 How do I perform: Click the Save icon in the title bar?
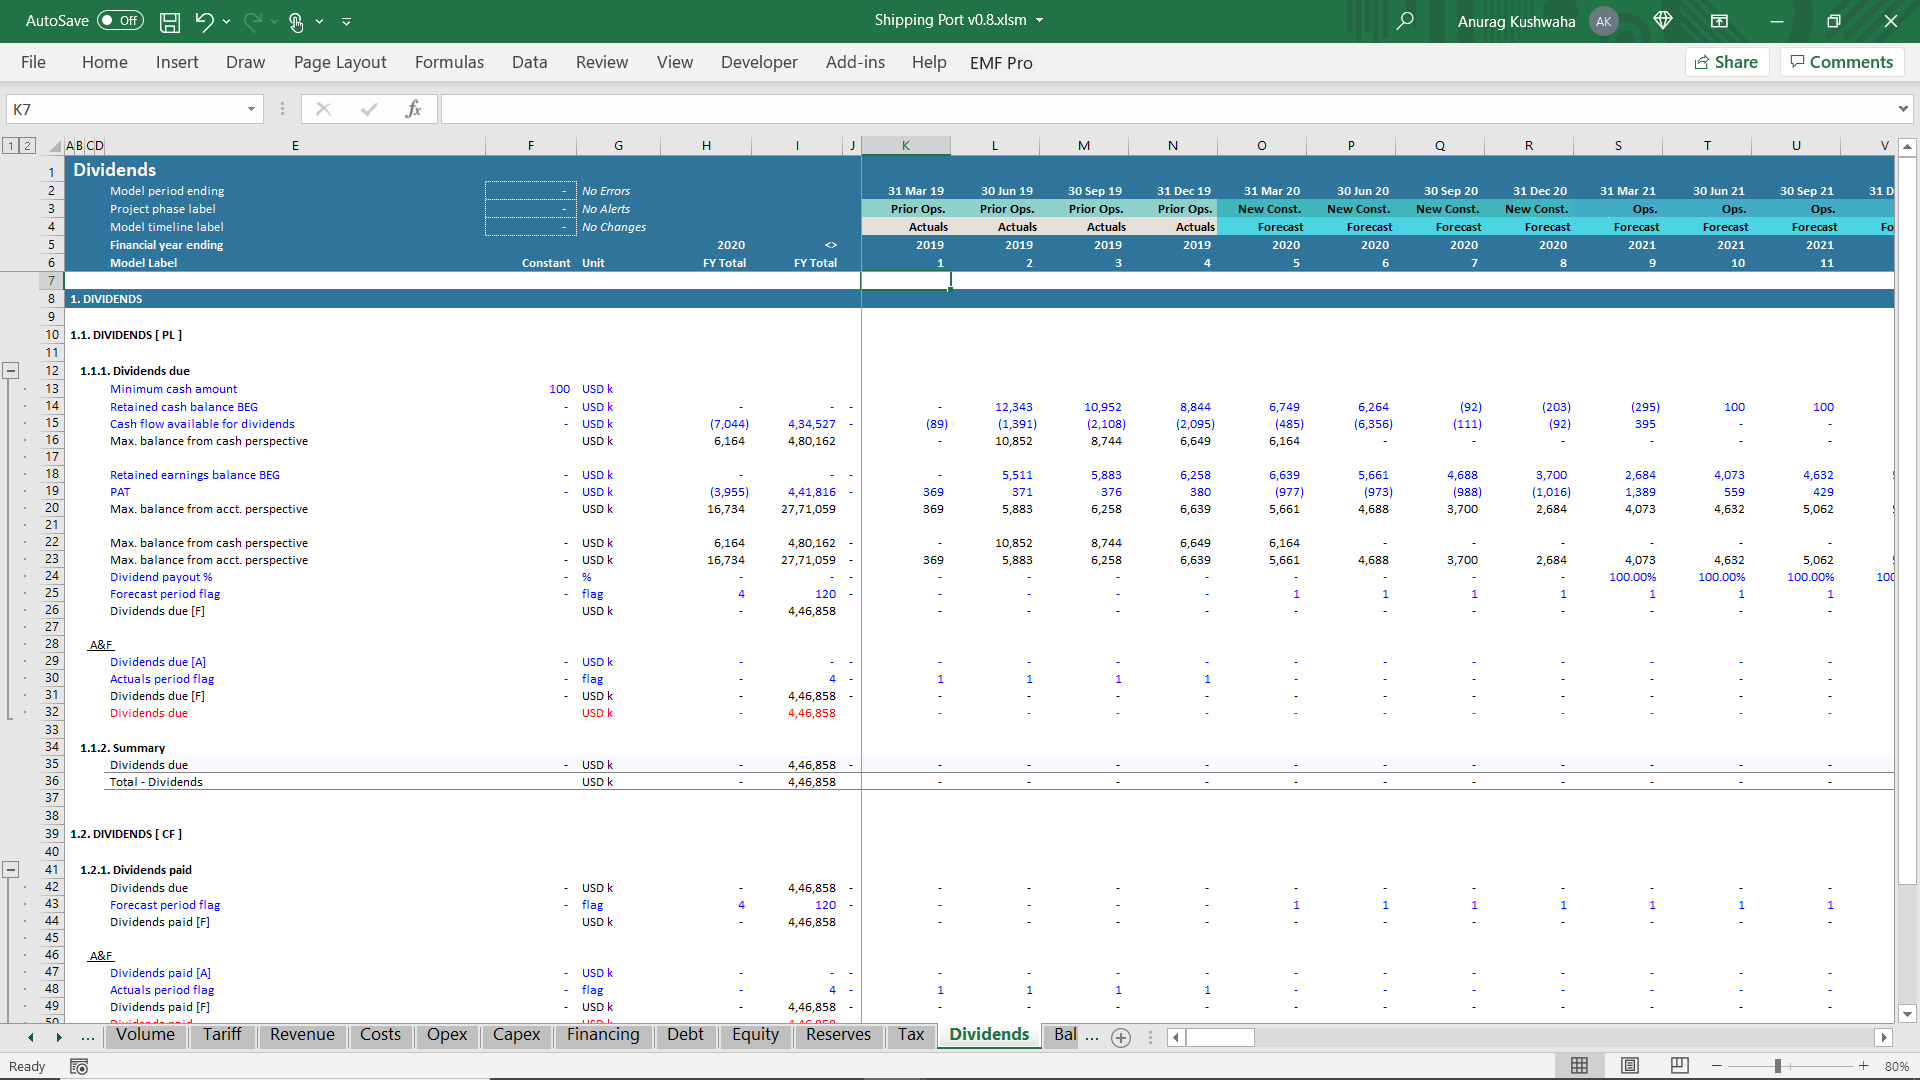click(x=170, y=21)
